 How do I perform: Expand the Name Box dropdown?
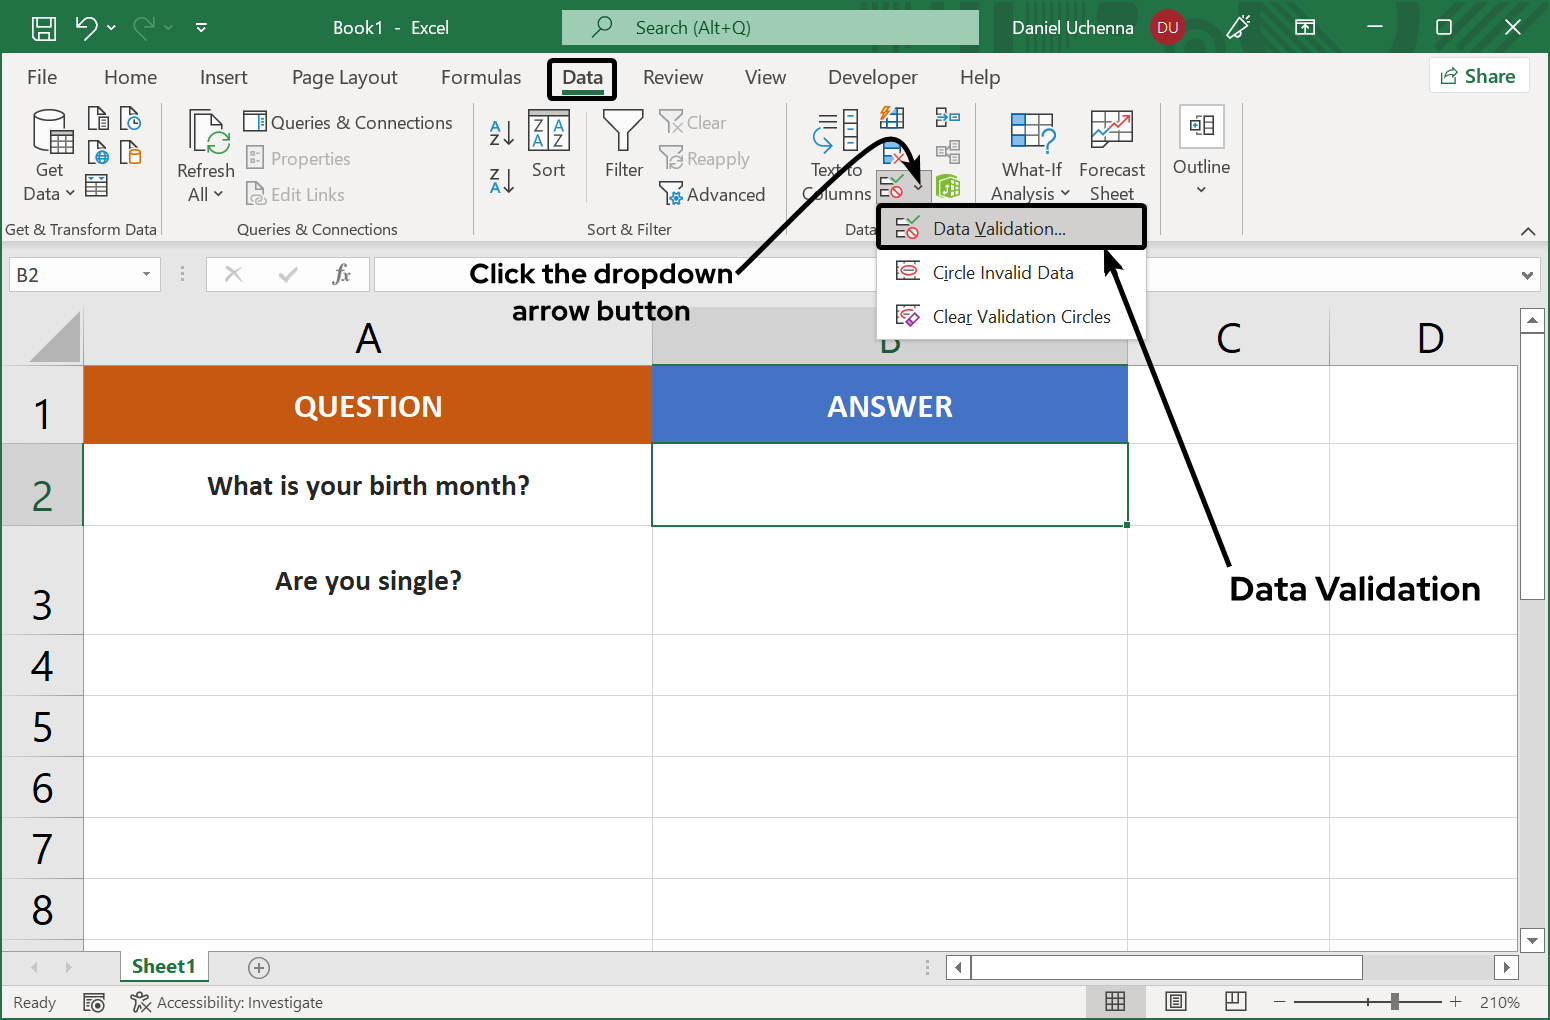click(x=144, y=273)
